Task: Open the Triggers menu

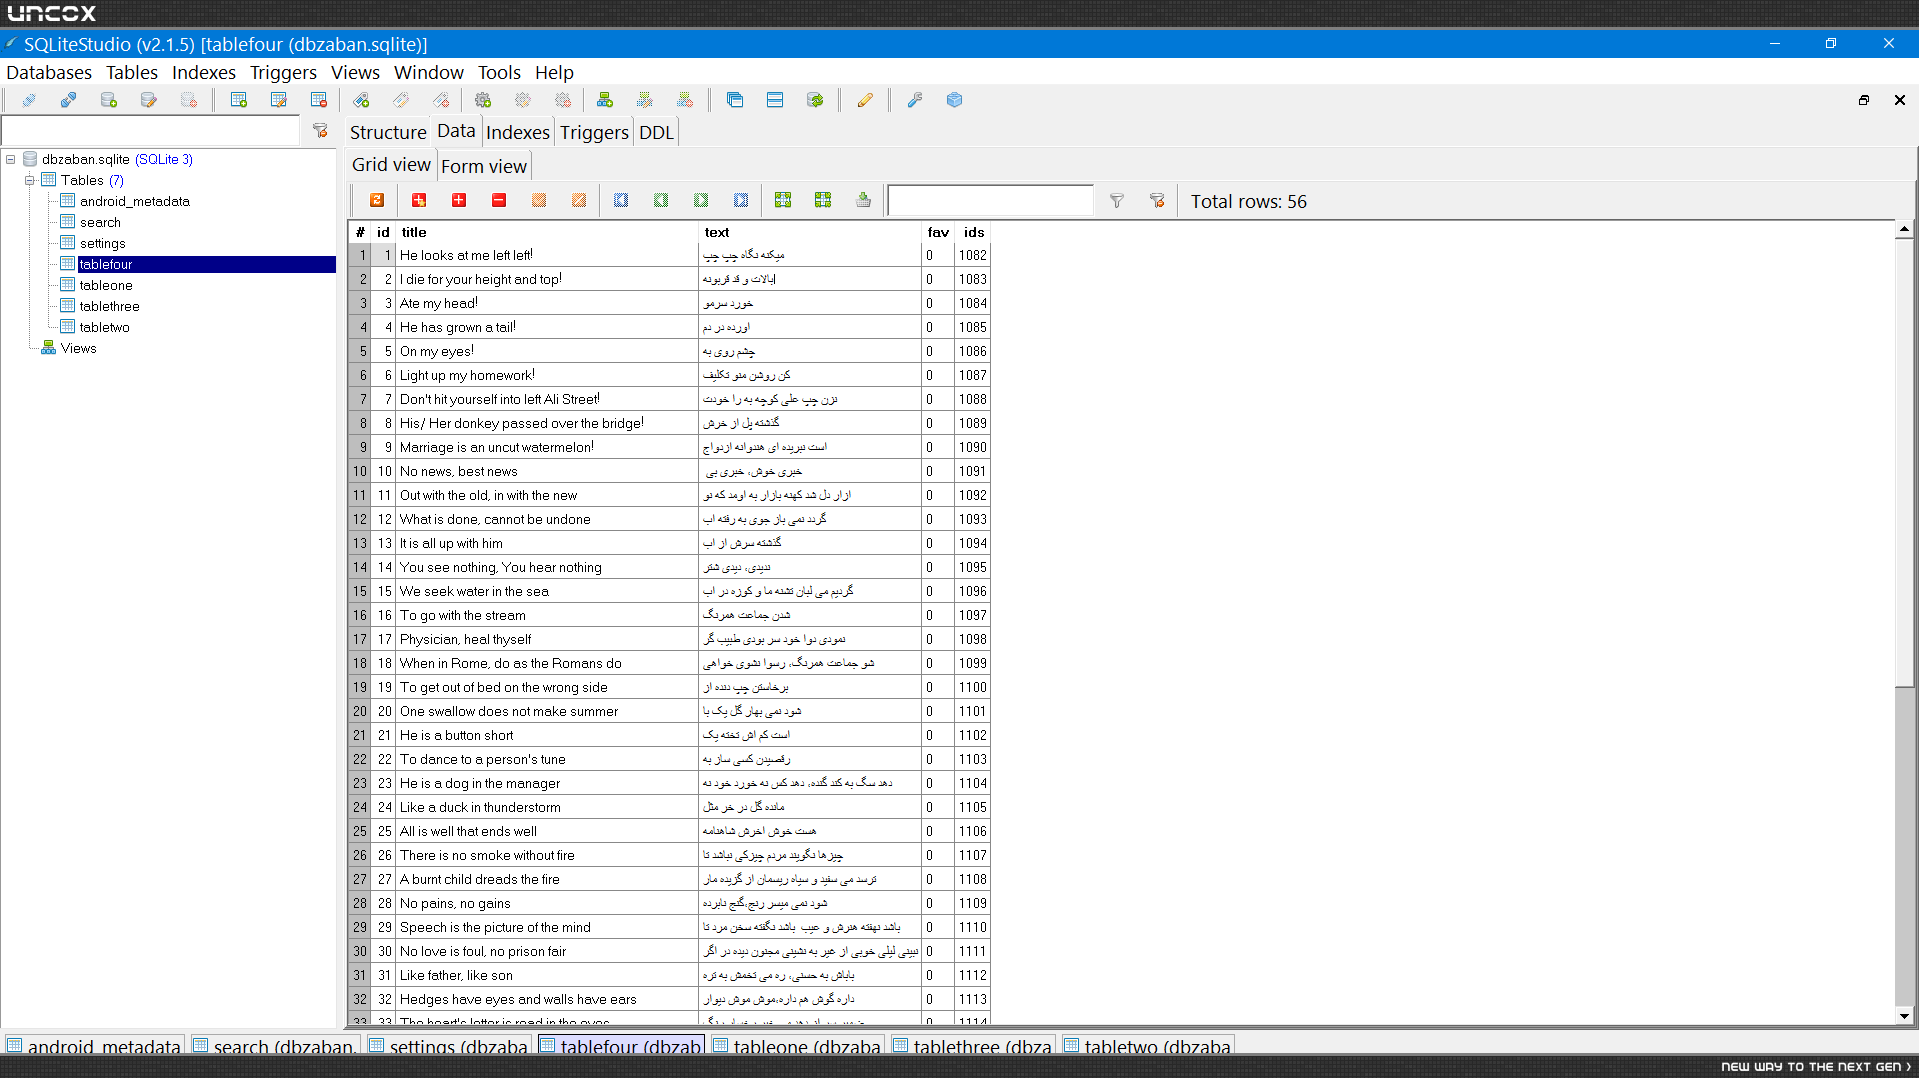Action: [283, 72]
